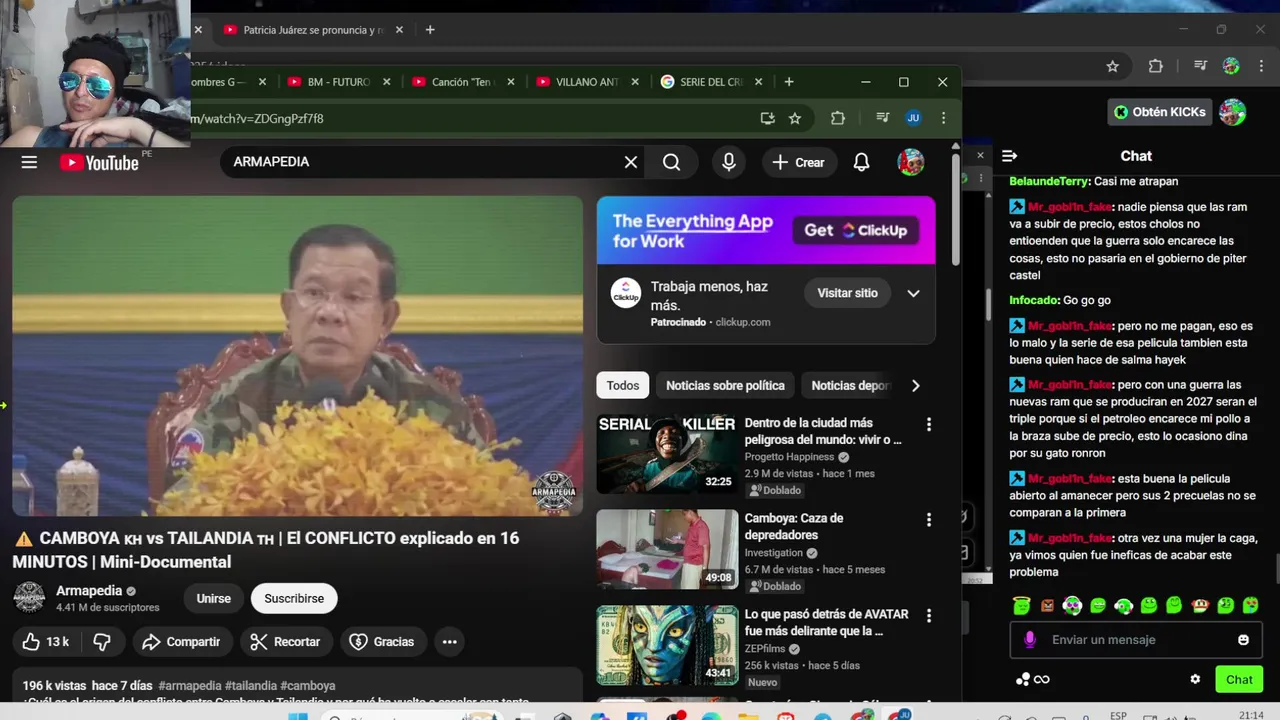Install or cast via the address-bar screen icon
1280x720 pixels.
tap(767, 118)
